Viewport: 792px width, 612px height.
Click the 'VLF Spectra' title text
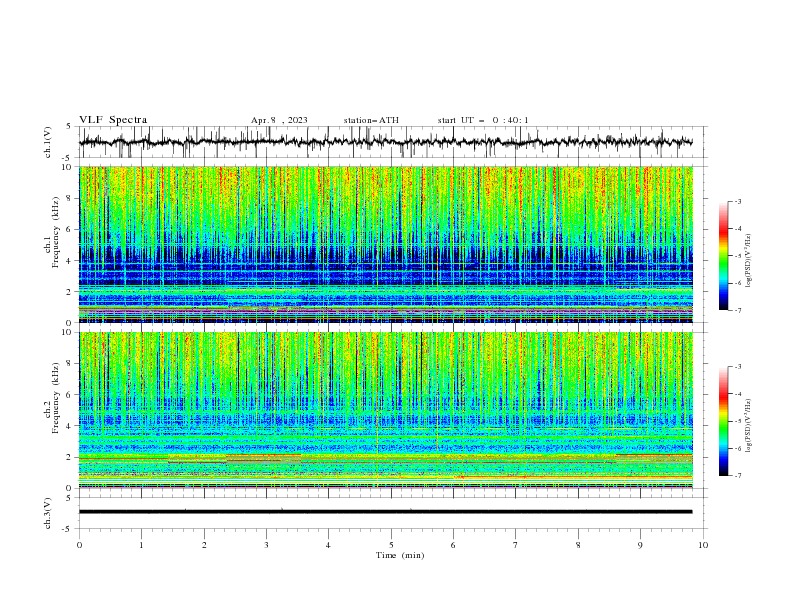click(x=113, y=120)
